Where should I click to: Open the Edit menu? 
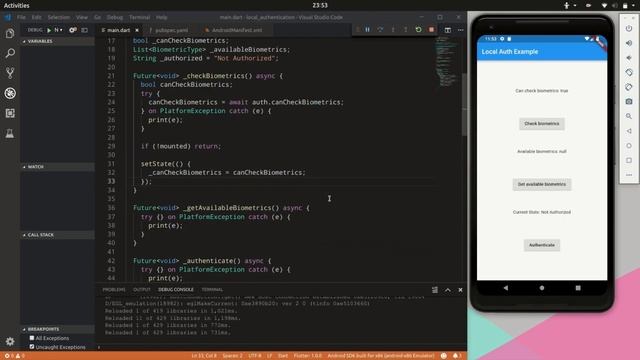(x=36, y=18)
